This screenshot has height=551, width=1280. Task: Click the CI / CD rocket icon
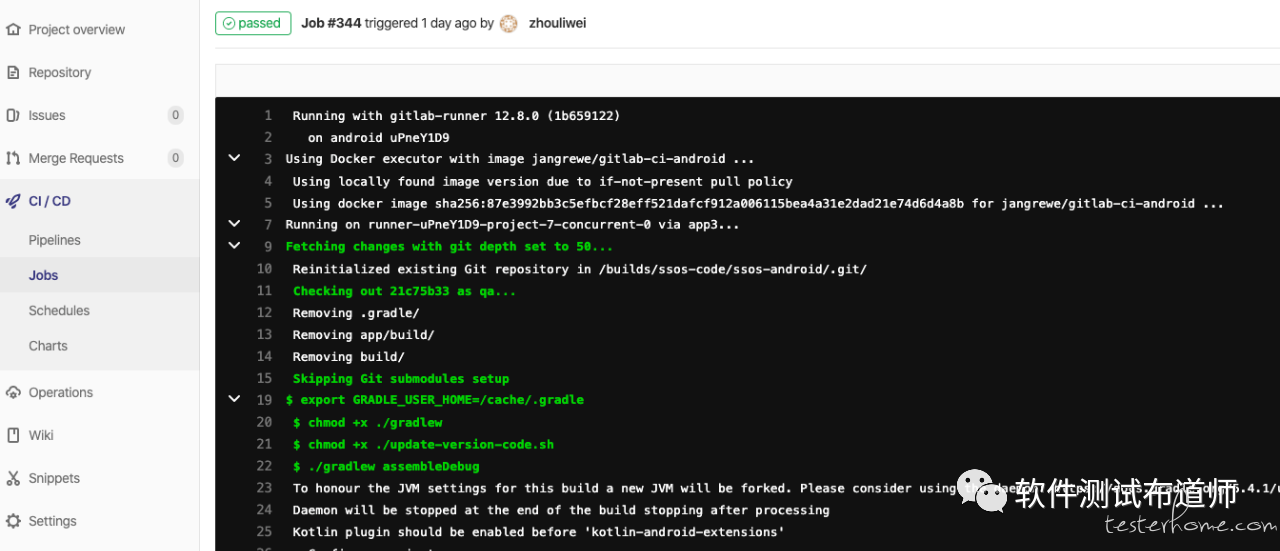pyautogui.click(x=13, y=201)
